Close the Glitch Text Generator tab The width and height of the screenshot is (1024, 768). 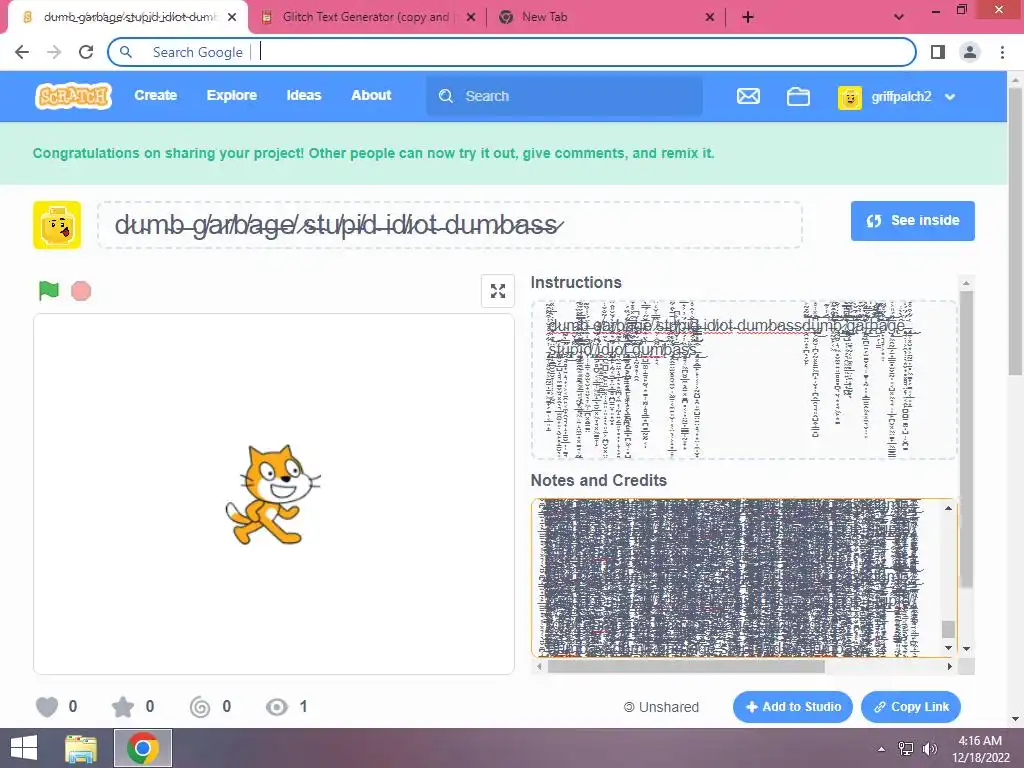point(471,17)
